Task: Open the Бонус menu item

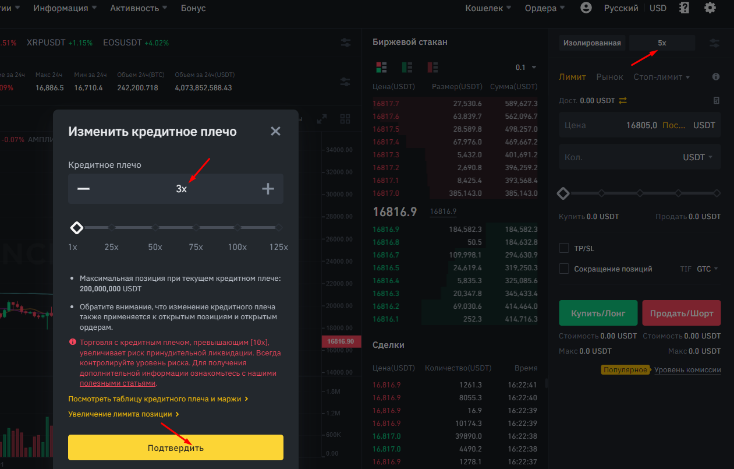Action: pyautogui.click(x=193, y=8)
